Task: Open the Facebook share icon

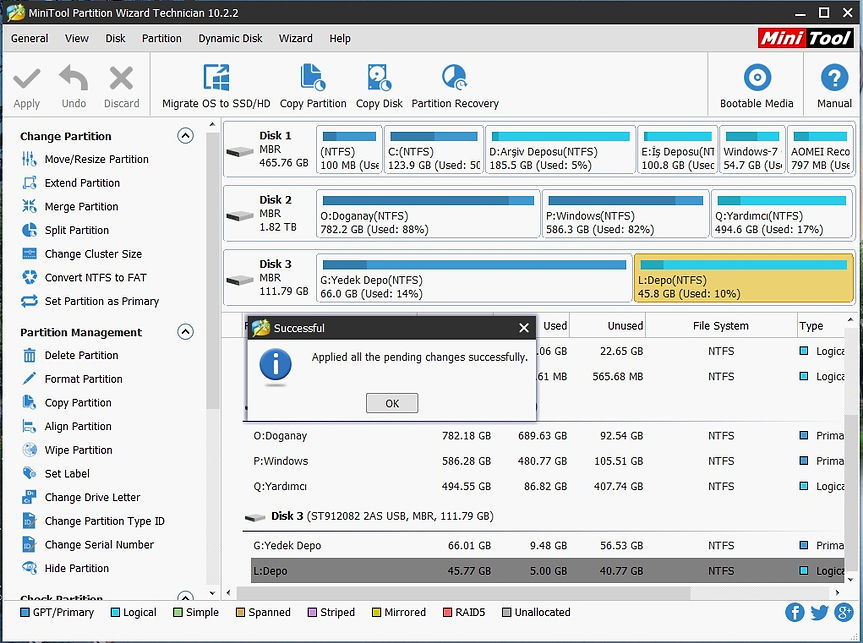Action: [794, 612]
